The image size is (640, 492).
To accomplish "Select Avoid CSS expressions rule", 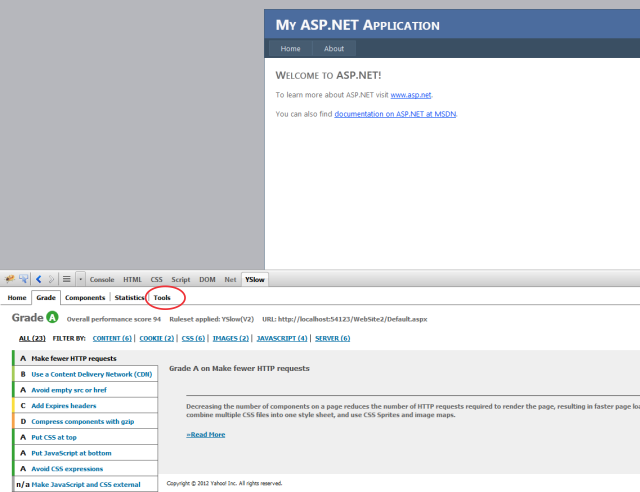I will coord(85,469).
